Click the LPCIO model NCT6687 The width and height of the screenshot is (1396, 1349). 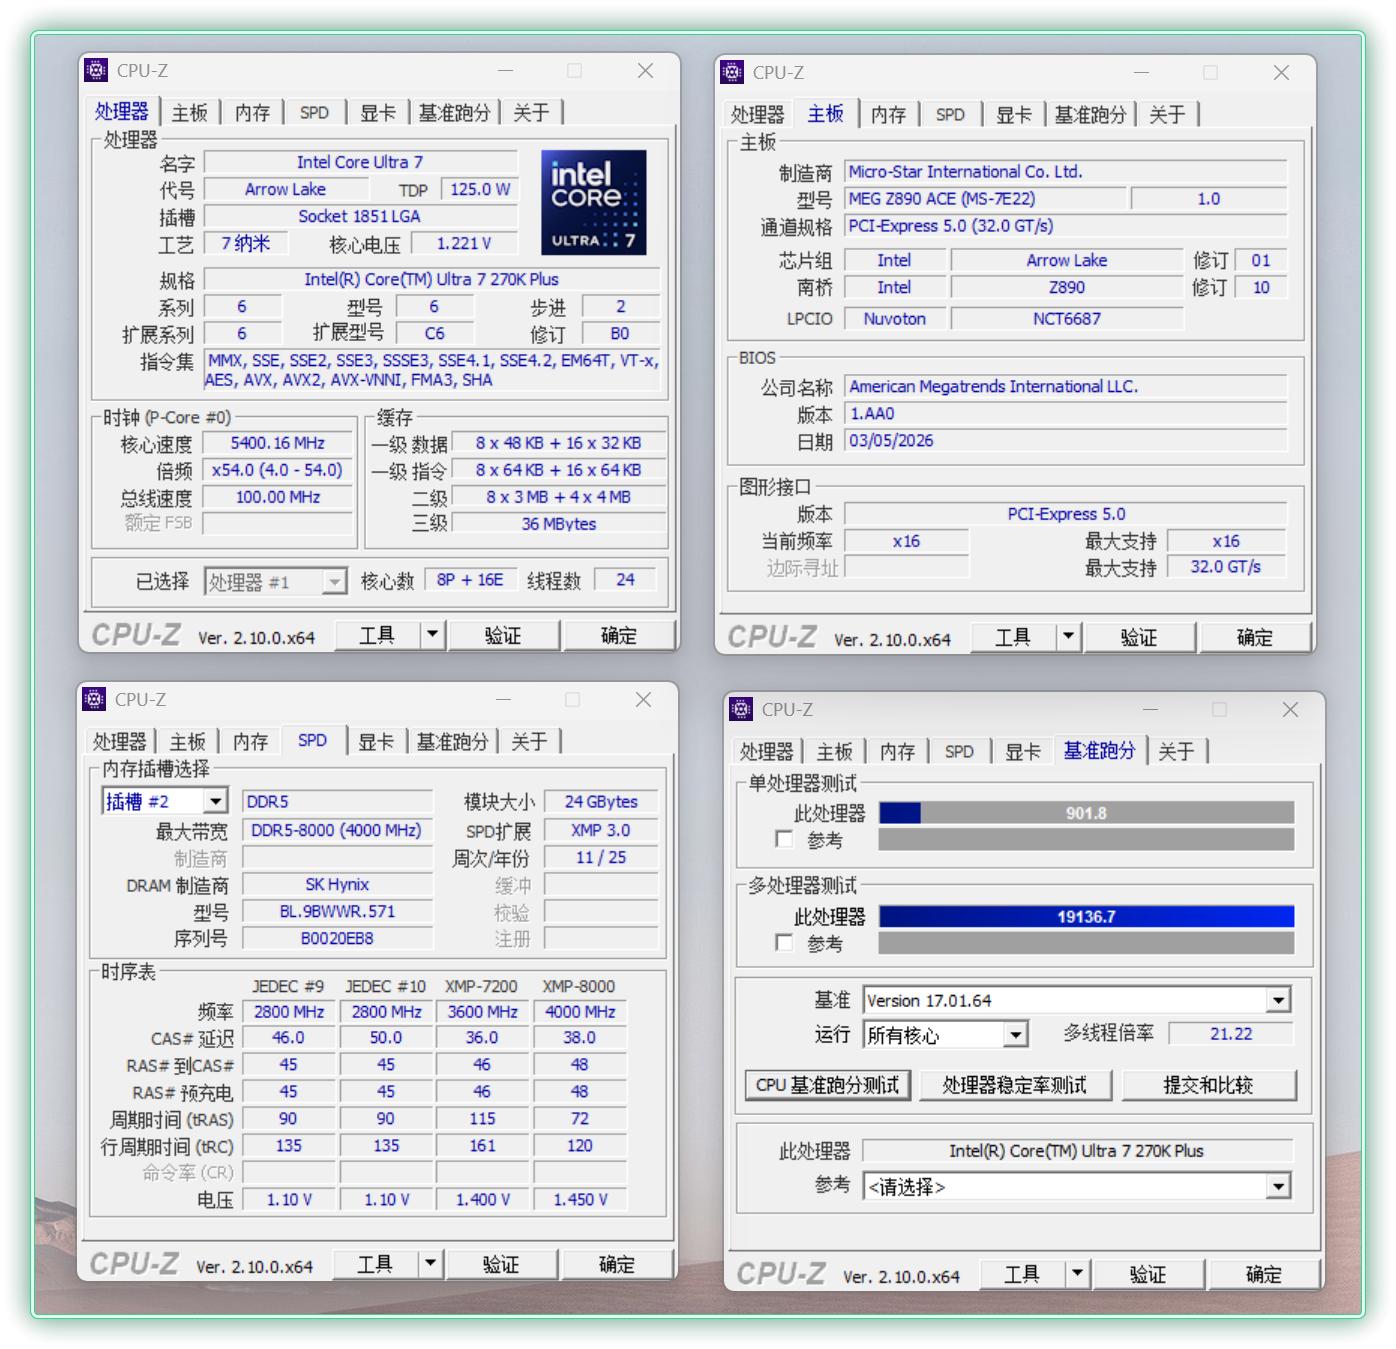coord(1067,319)
